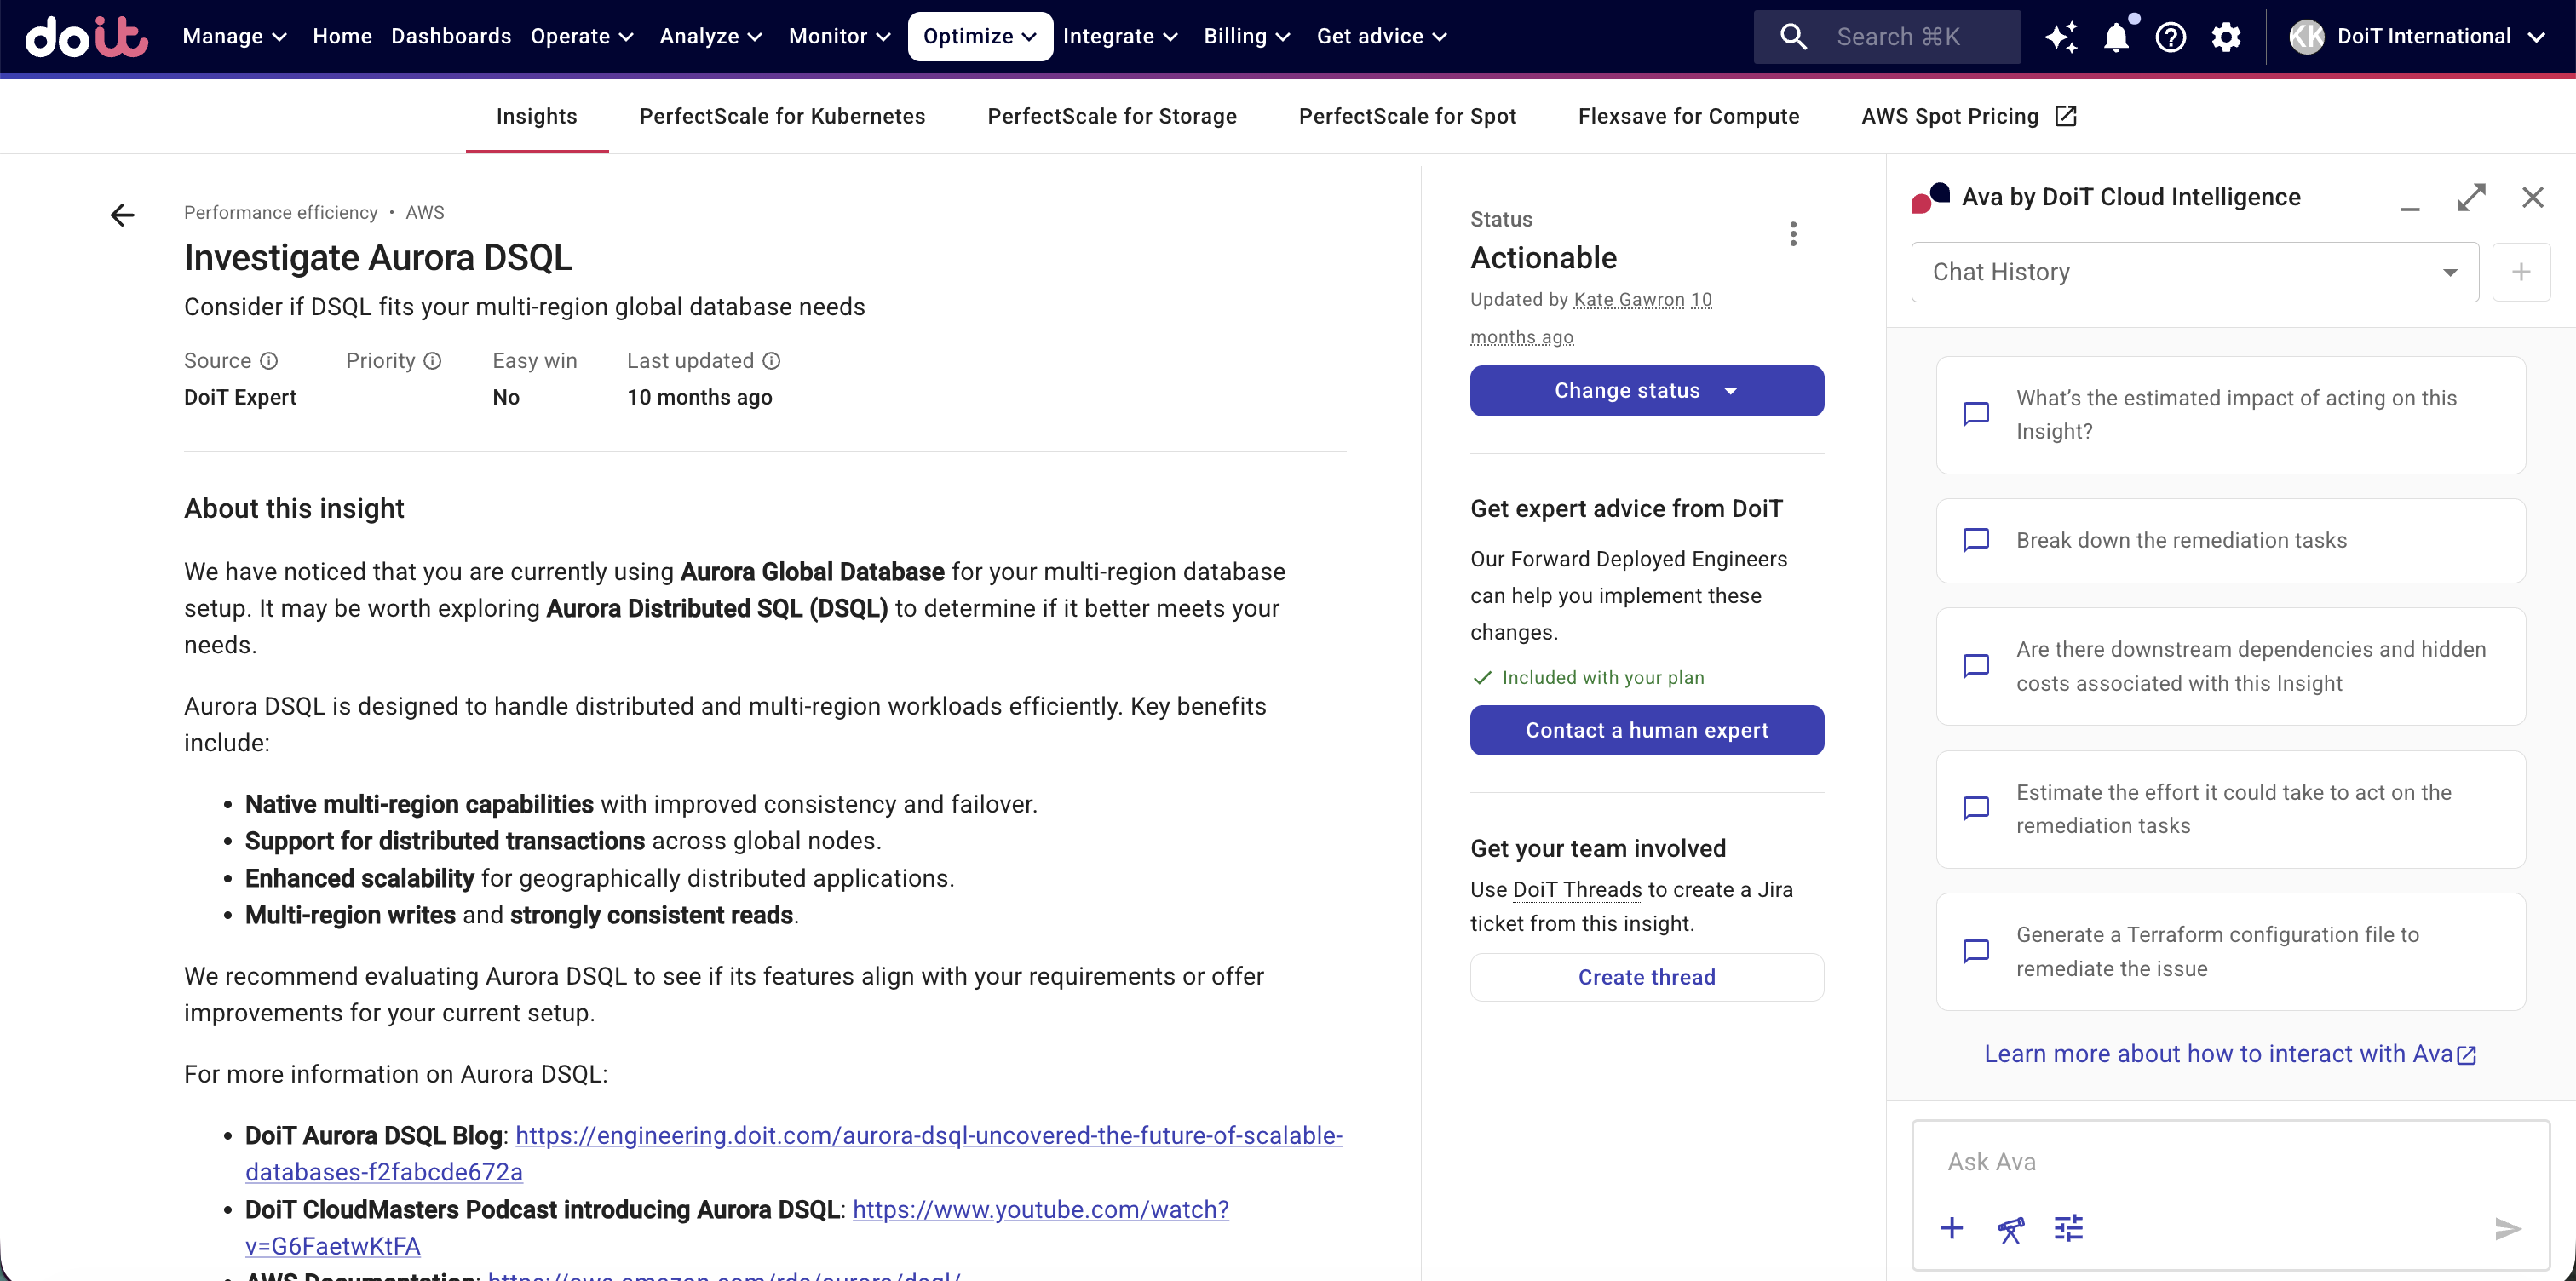Click the telescope icon in Ask Ava box
The width and height of the screenshot is (2576, 1281).
[x=2010, y=1229]
